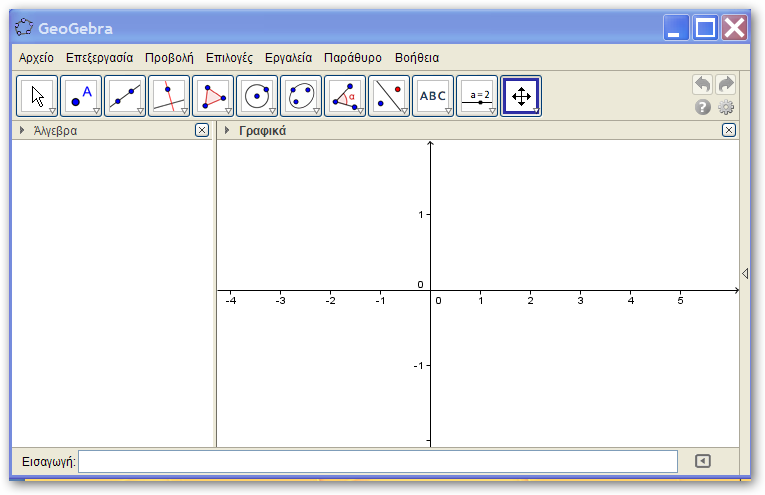Click the Γραφικά panel title
Viewport: 765px width, 495px height.
tap(262, 131)
